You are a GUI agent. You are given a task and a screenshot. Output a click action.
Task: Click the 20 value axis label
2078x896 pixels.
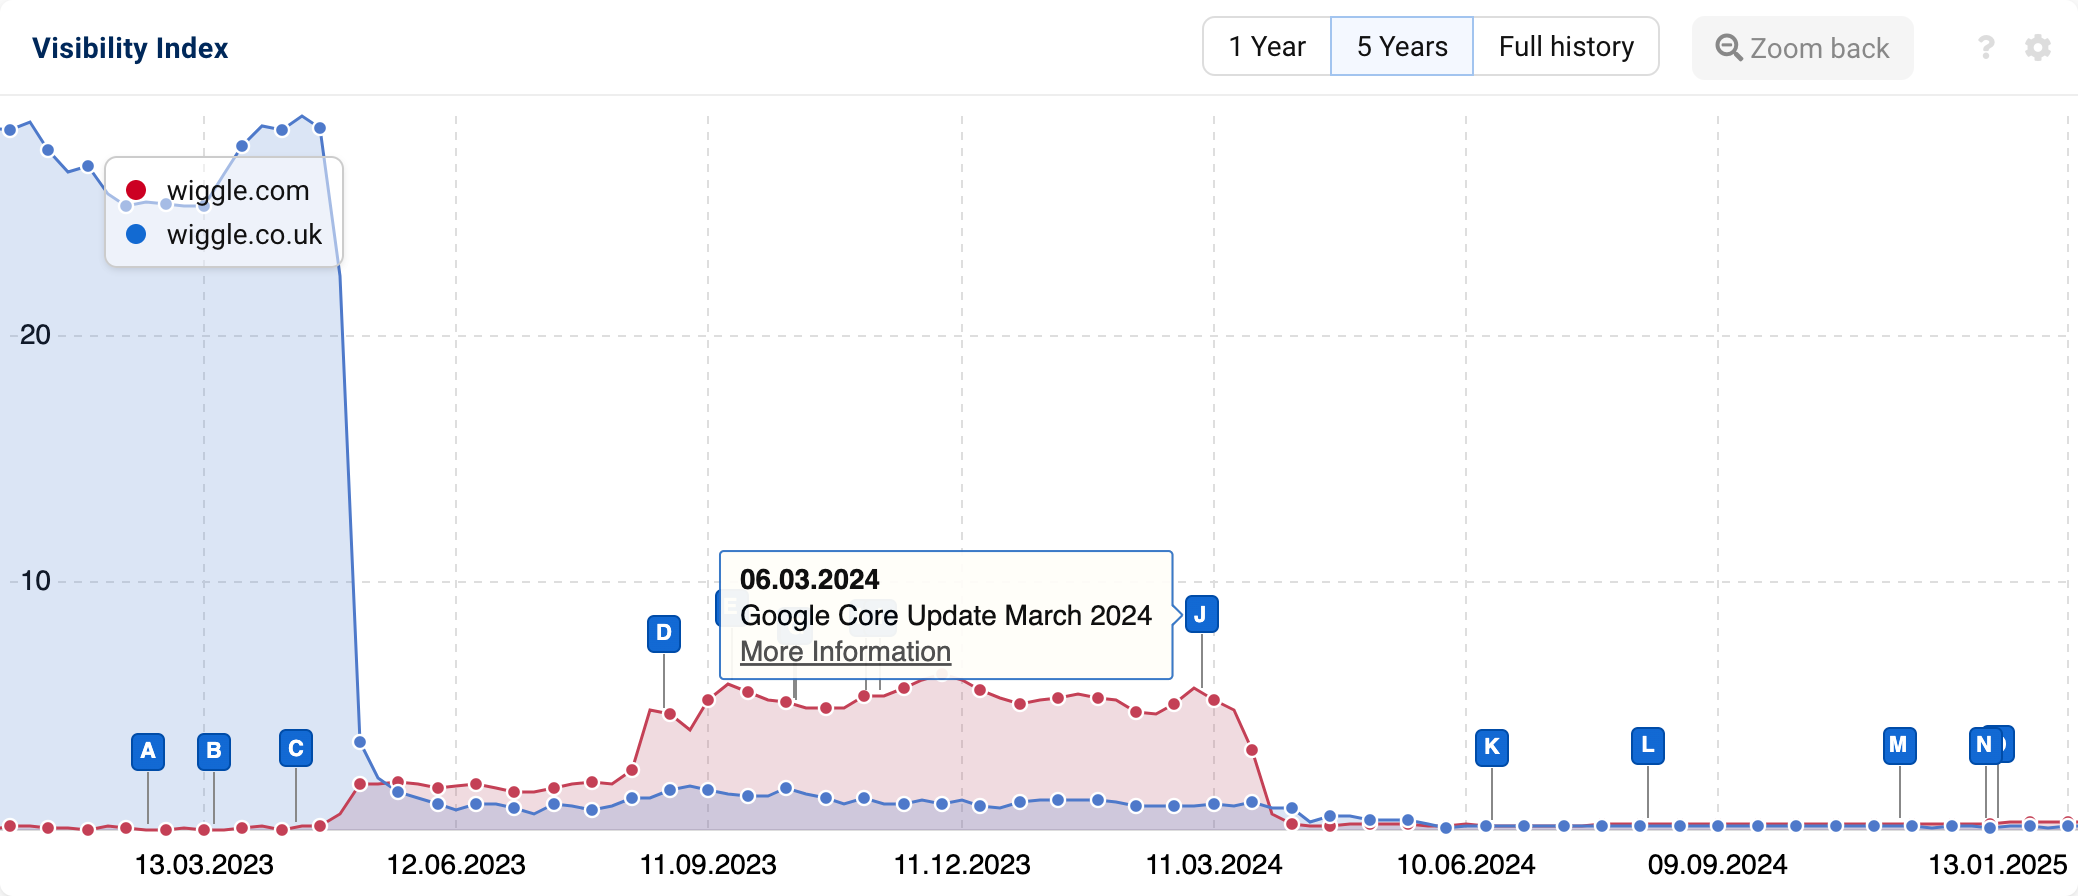point(35,335)
